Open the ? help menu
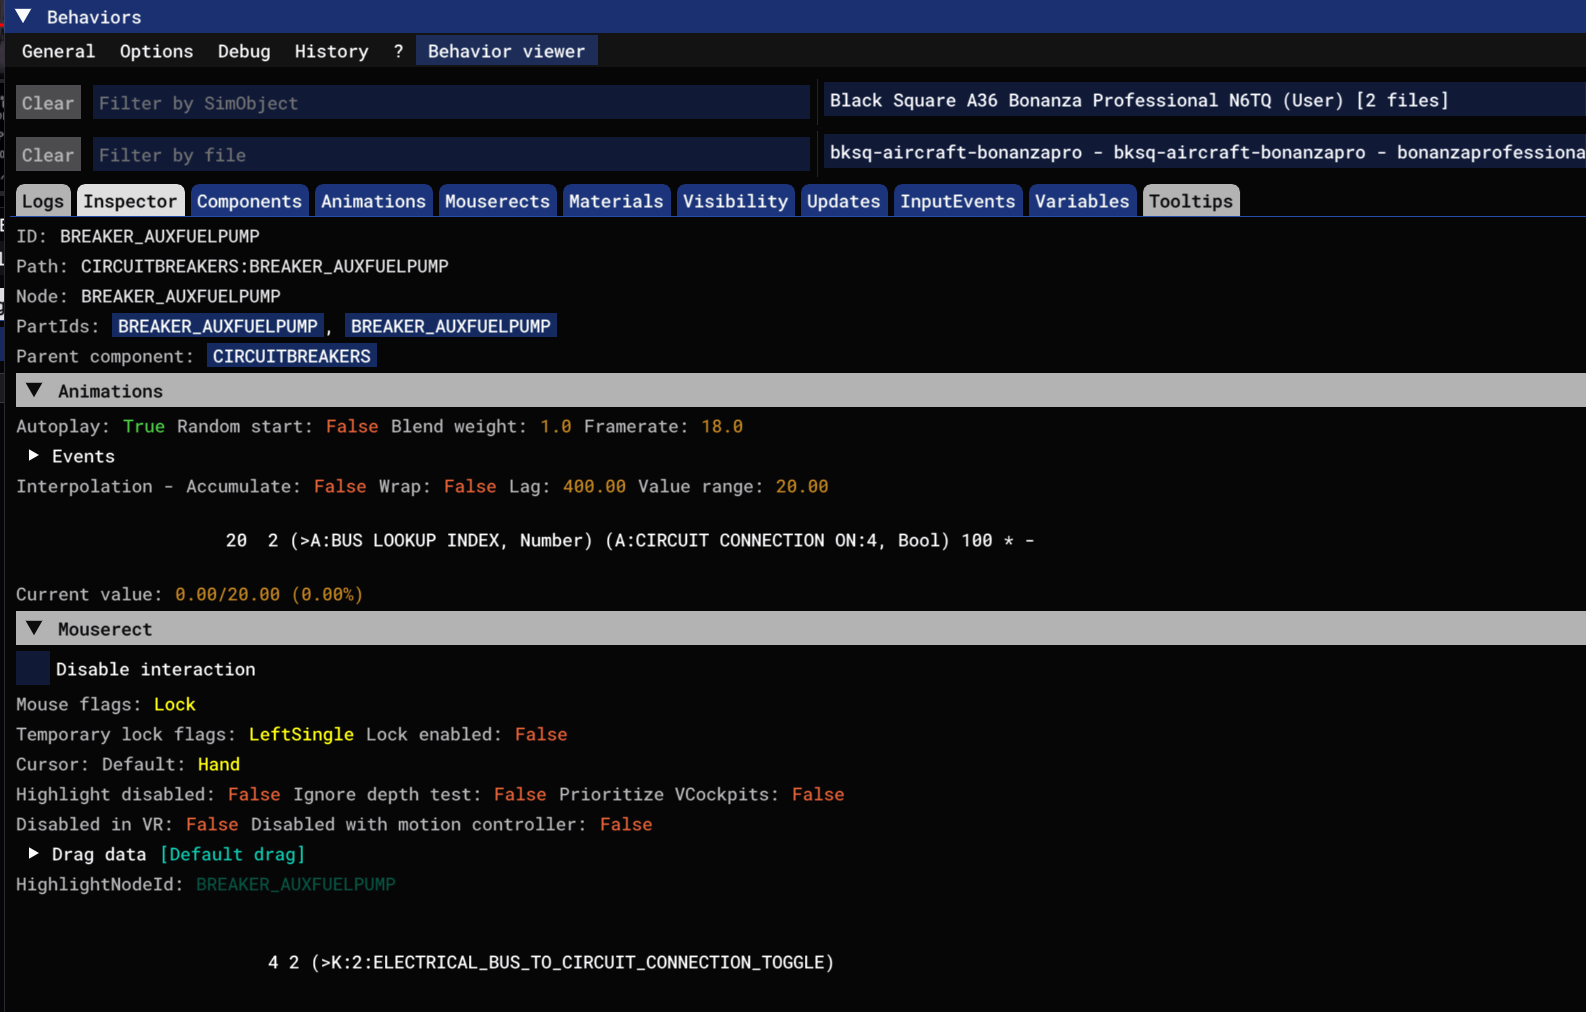 pos(398,51)
